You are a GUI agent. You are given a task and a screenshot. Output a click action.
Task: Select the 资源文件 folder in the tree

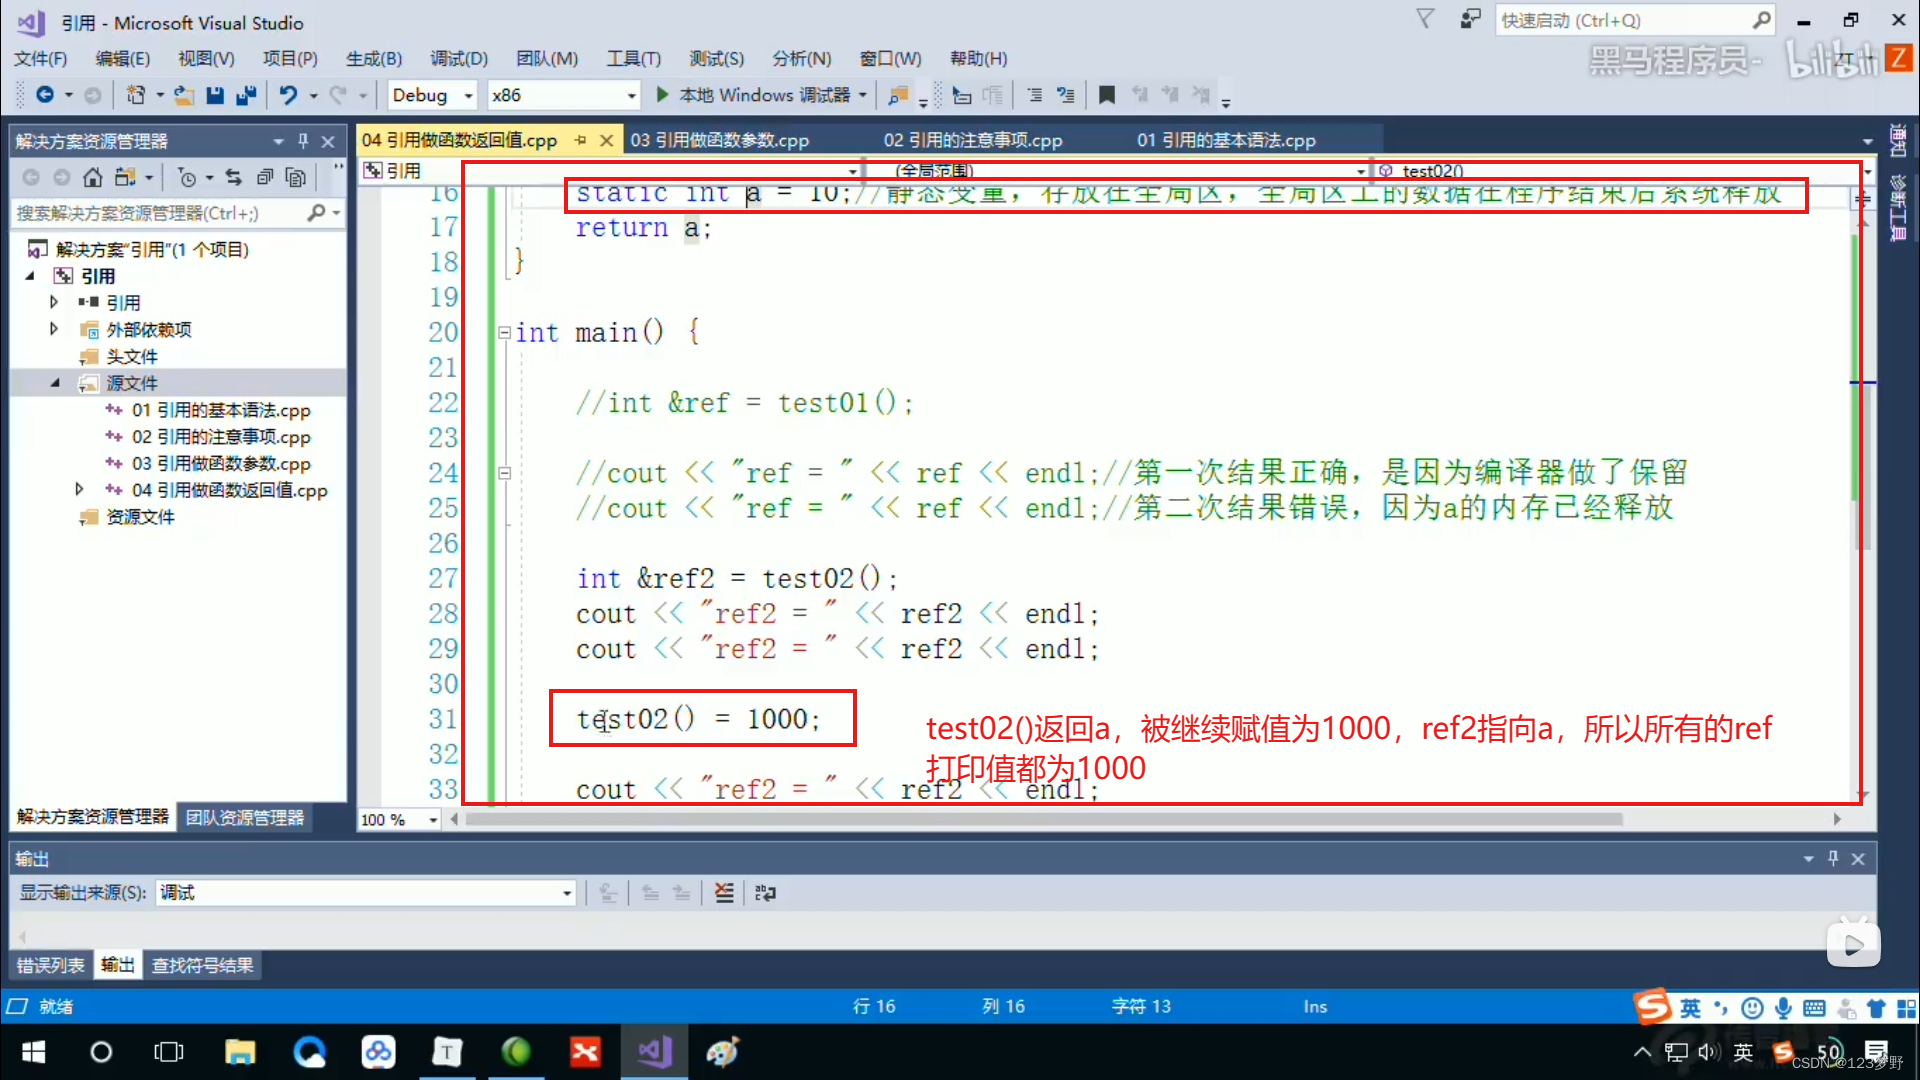140,516
